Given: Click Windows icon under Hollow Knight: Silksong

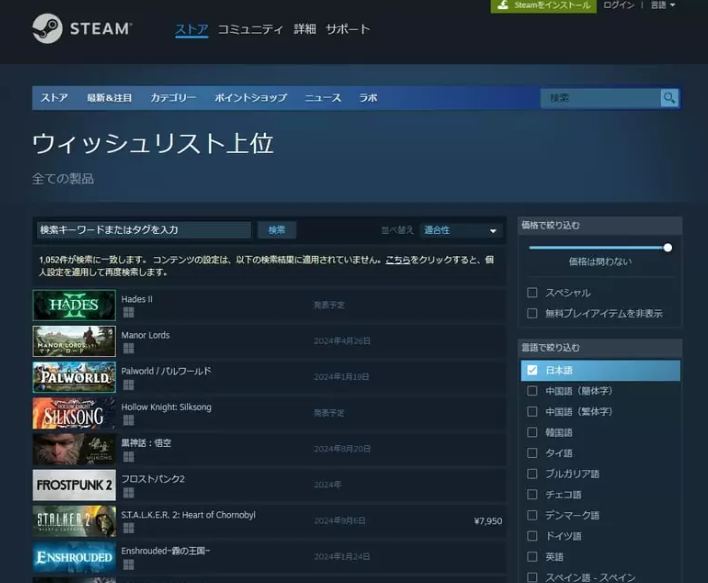Looking at the screenshot, I should (129, 420).
